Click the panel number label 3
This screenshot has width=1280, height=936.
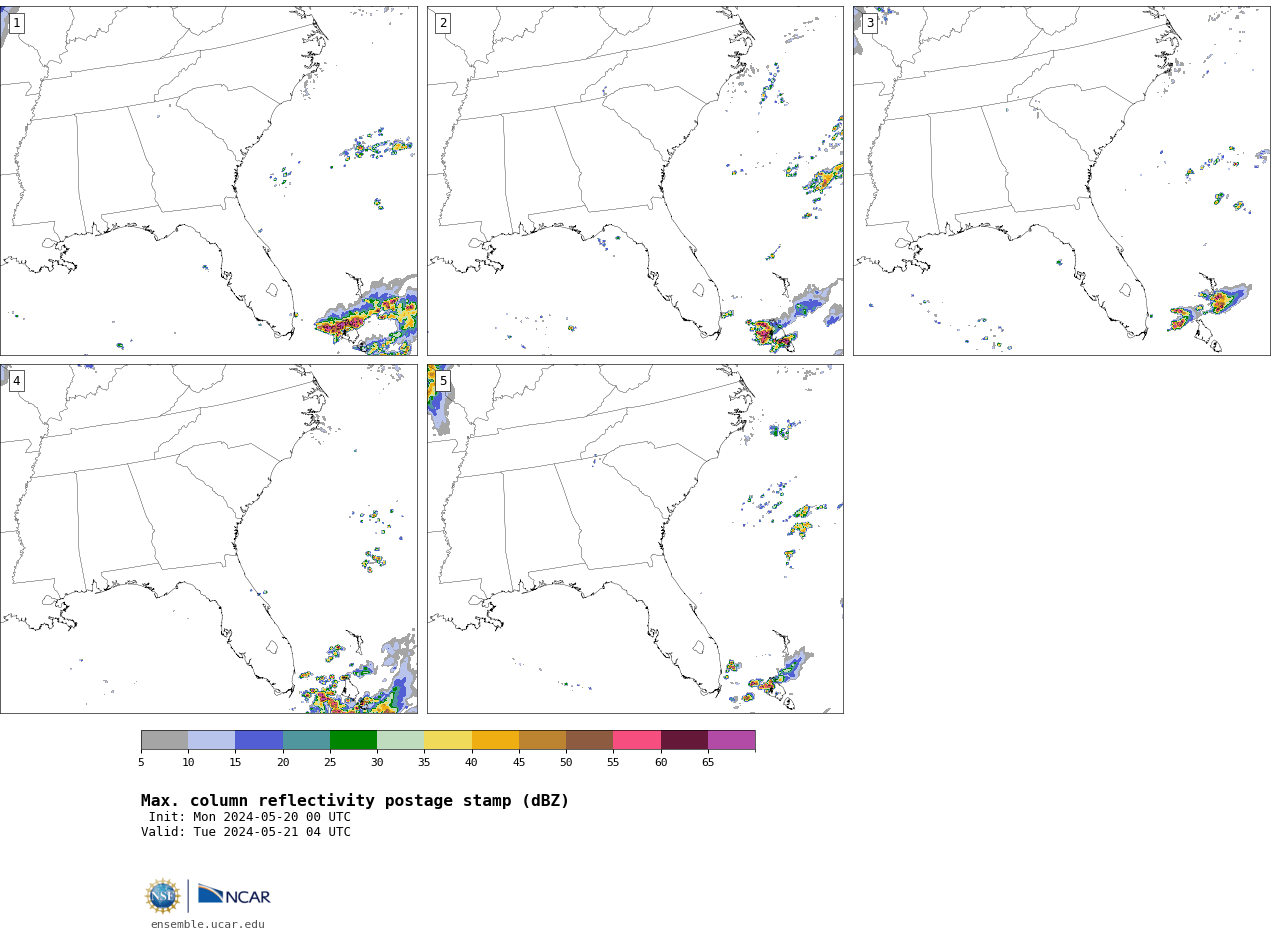click(870, 23)
